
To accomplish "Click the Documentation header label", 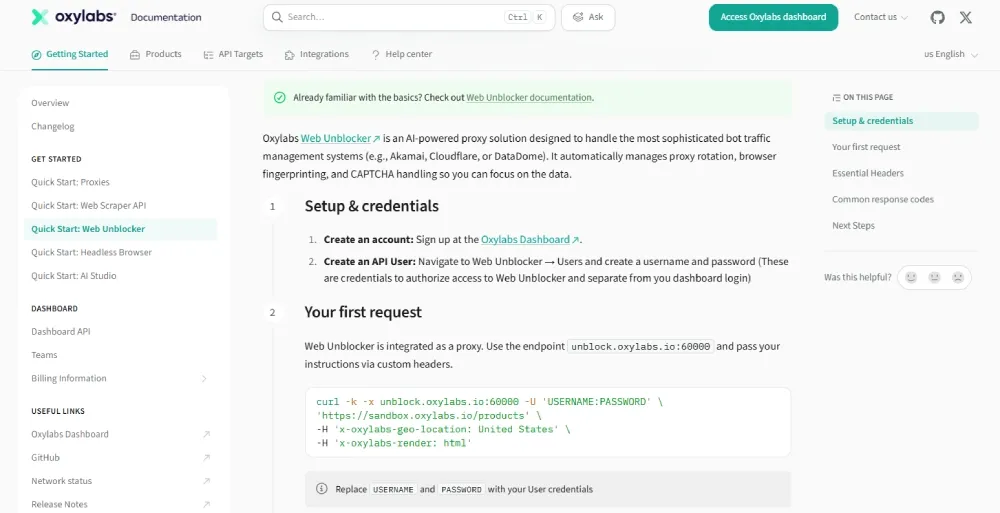I will (x=166, y=17).
